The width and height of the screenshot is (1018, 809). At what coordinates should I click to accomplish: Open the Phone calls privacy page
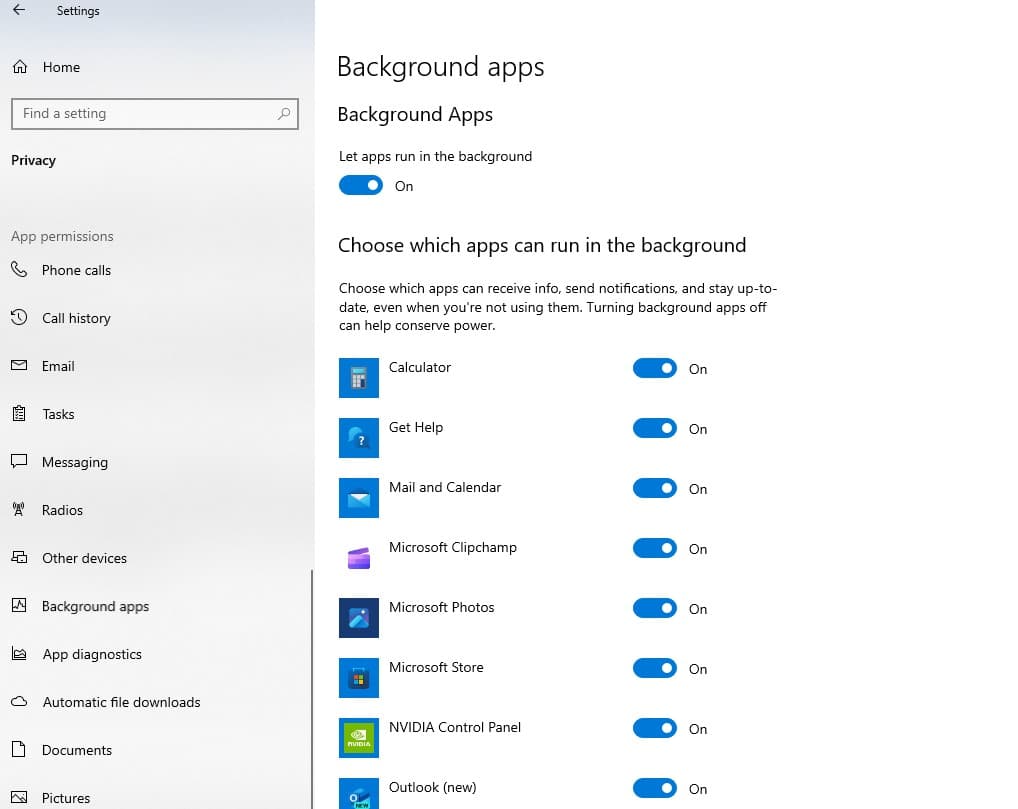tap(76, 270)
